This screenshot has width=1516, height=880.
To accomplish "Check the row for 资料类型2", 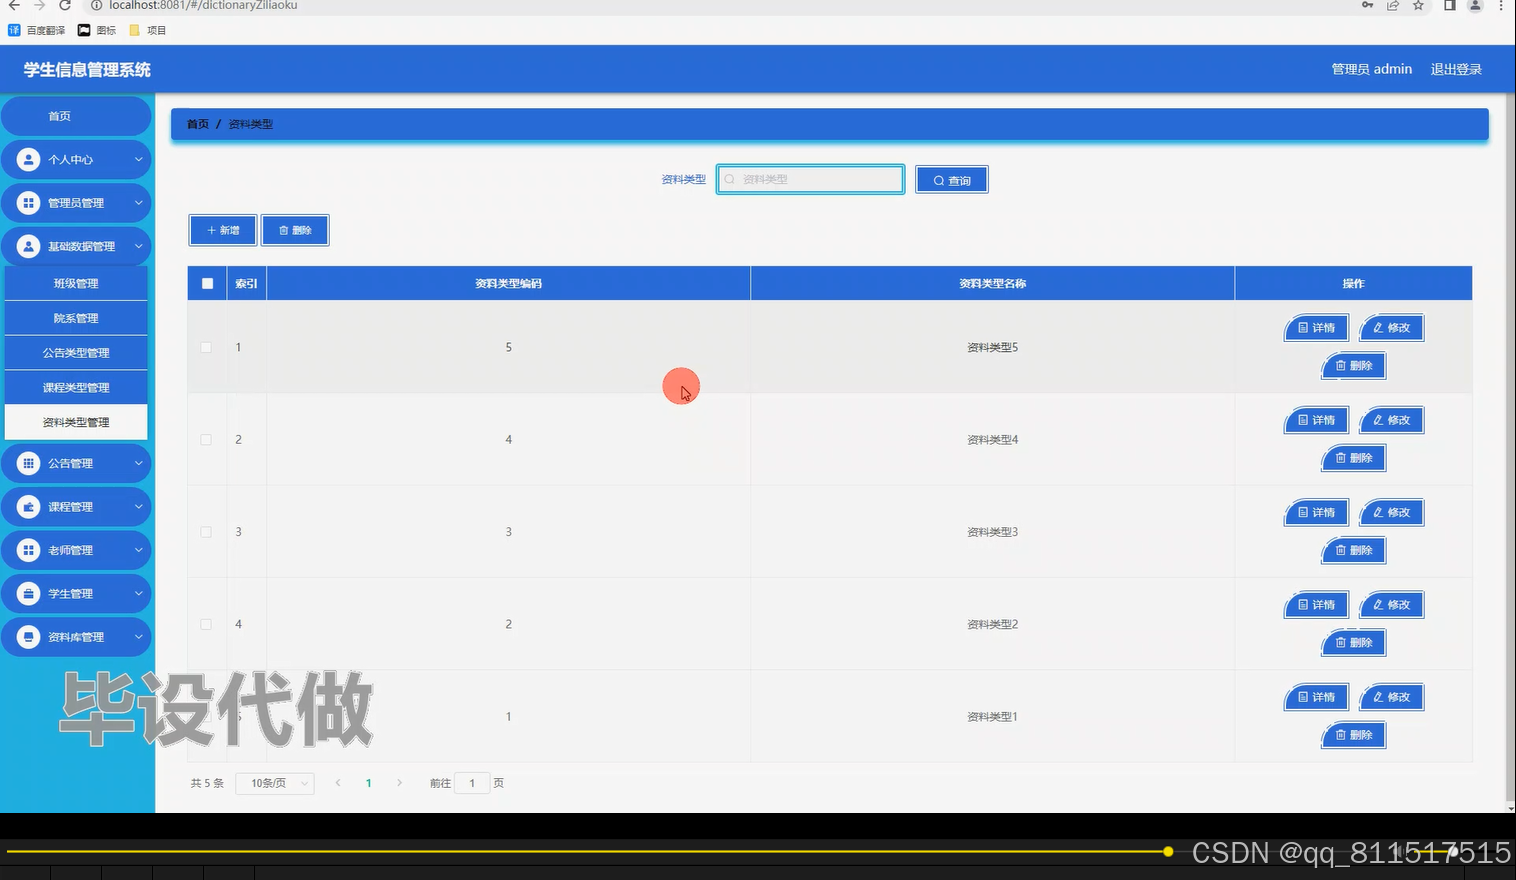I will pos(206,624).
